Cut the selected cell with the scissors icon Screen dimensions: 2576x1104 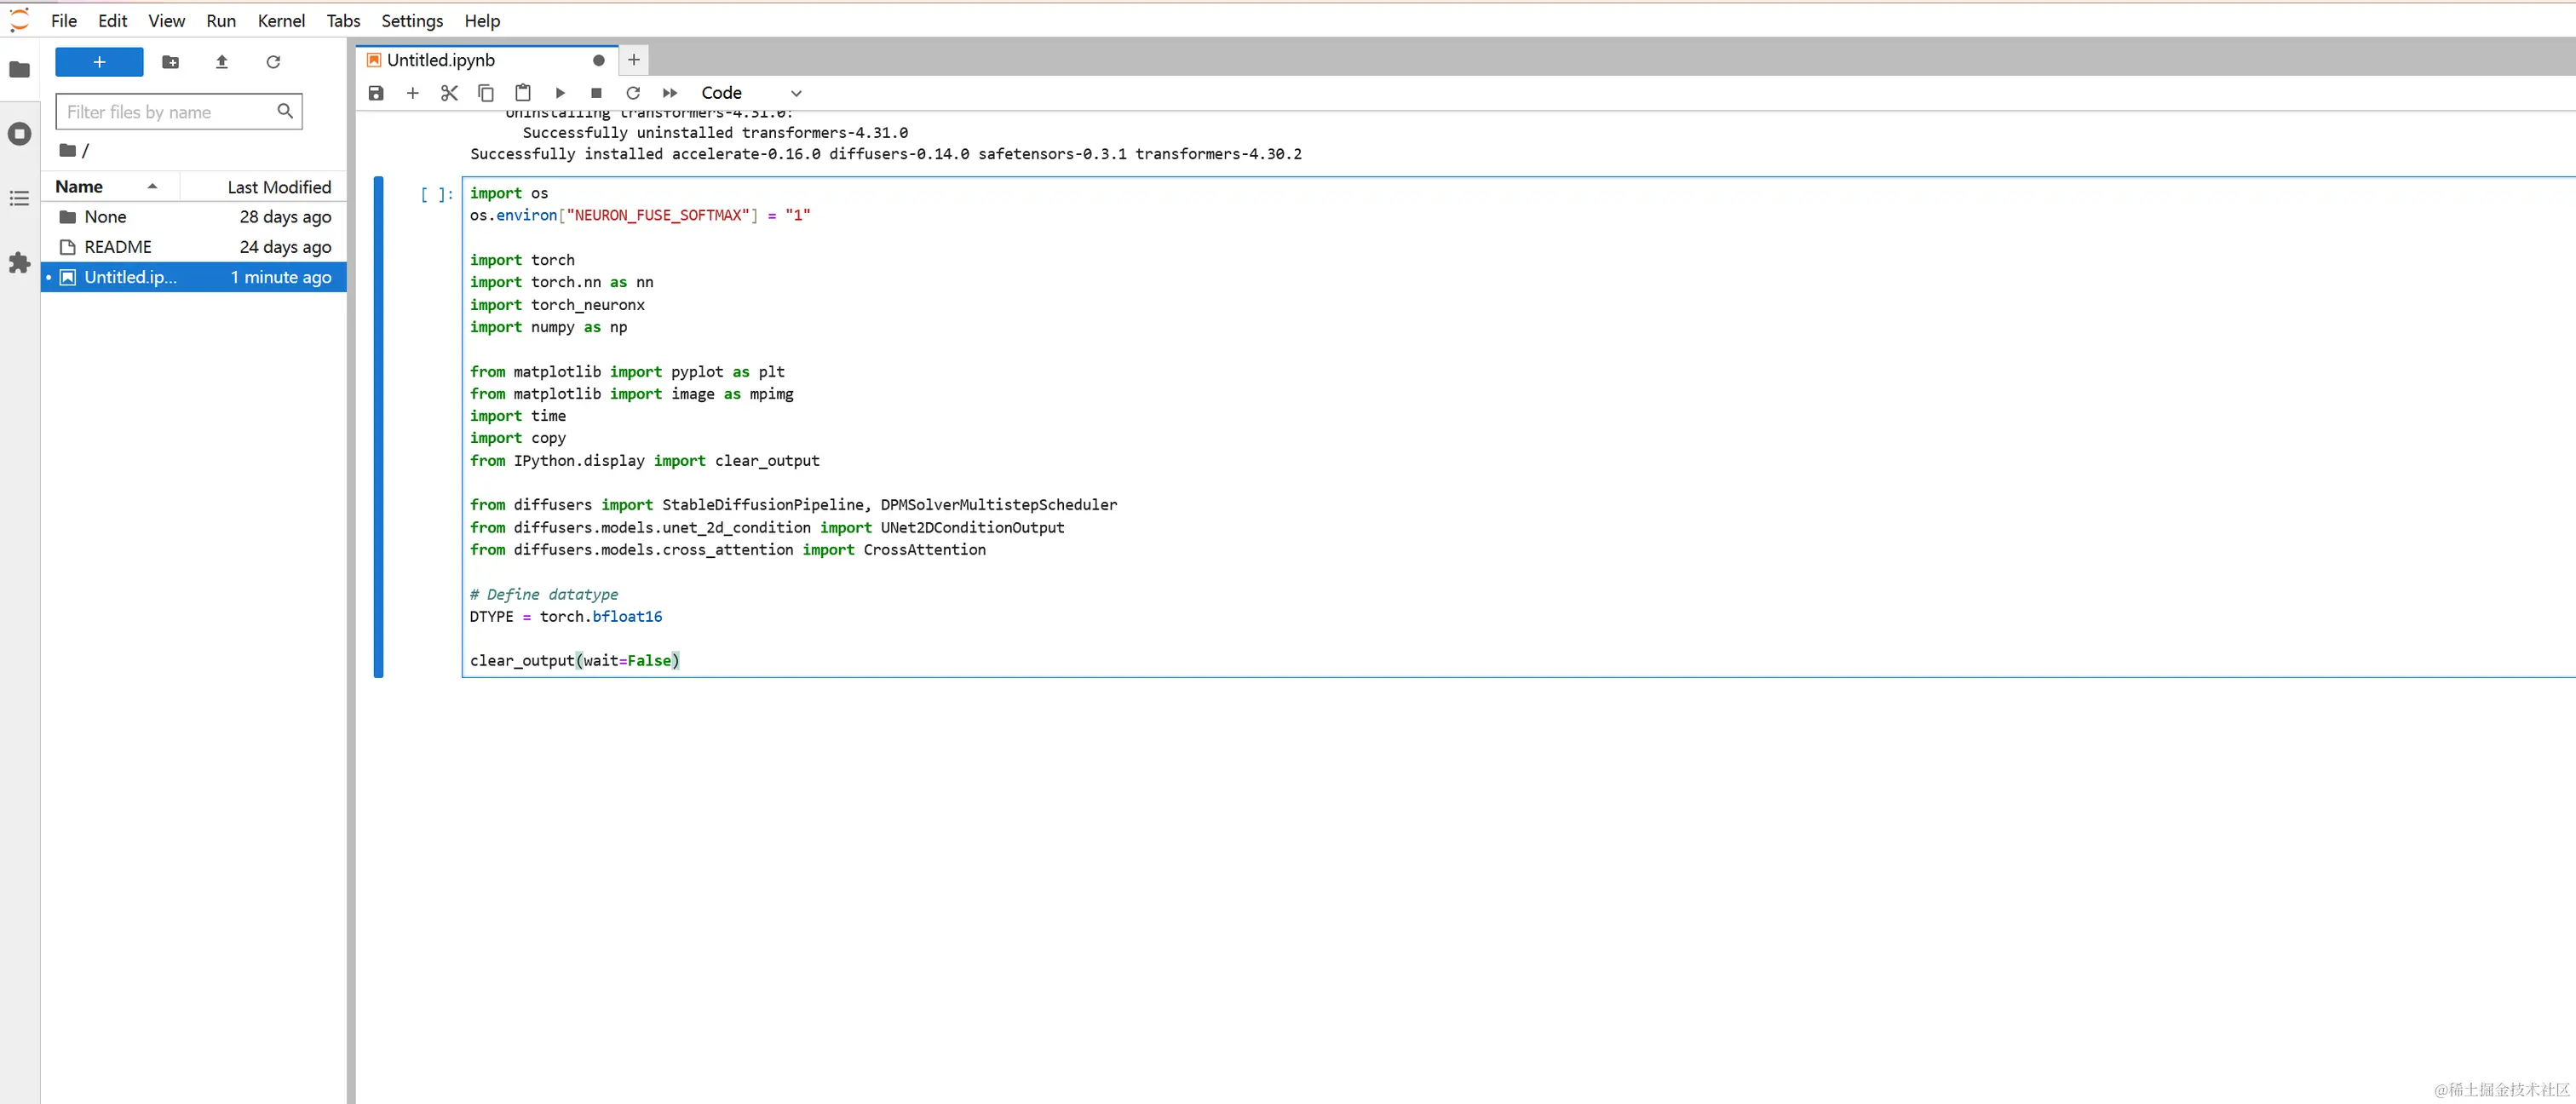click(449, 93)
